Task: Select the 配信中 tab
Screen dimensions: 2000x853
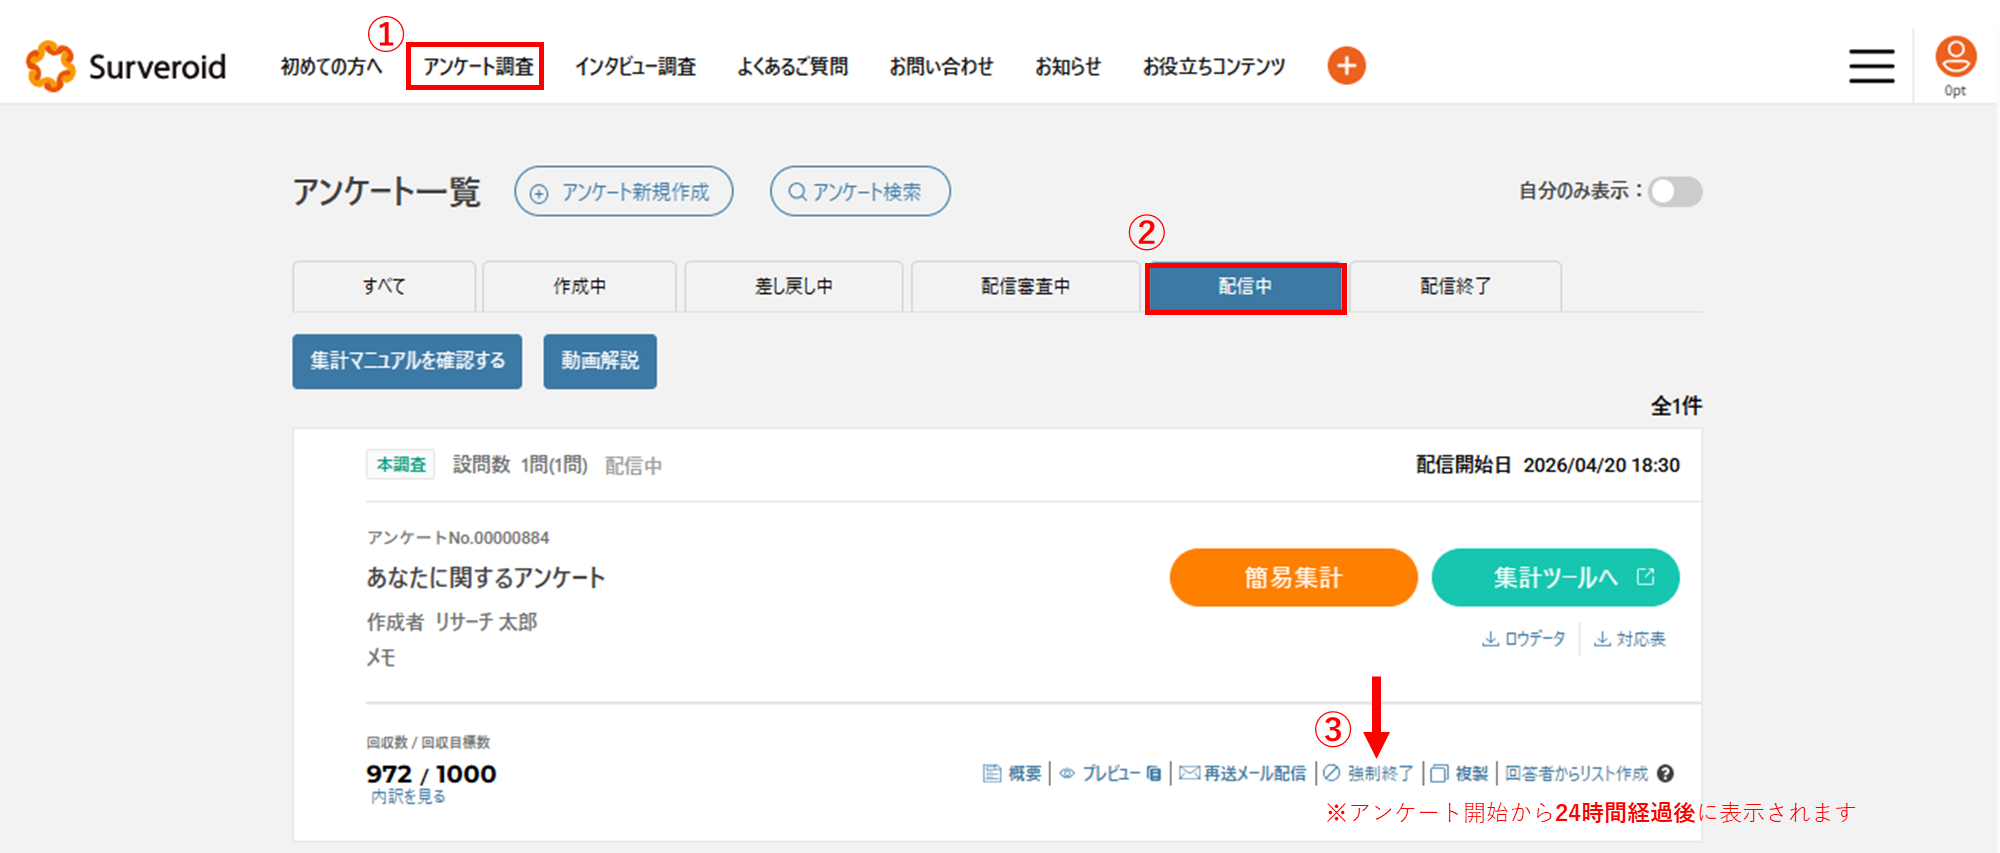Action: (1245, 287)
